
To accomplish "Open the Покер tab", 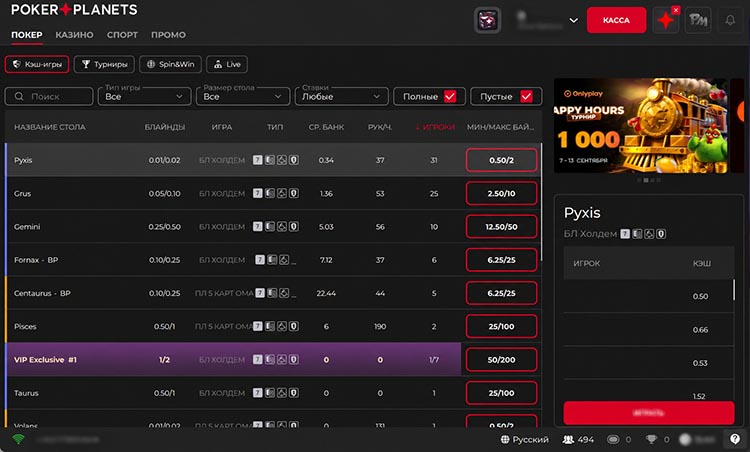I will [x=27, y=35].
